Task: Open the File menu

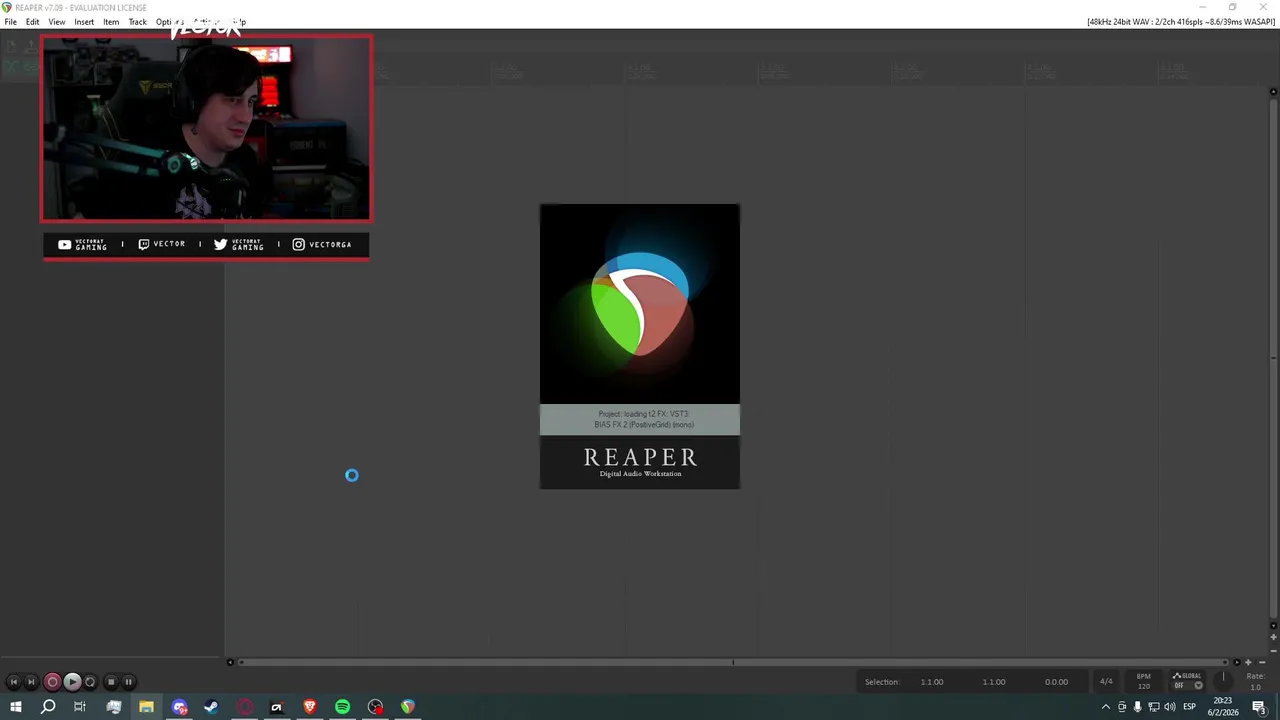Action: (x=10, y=22)
